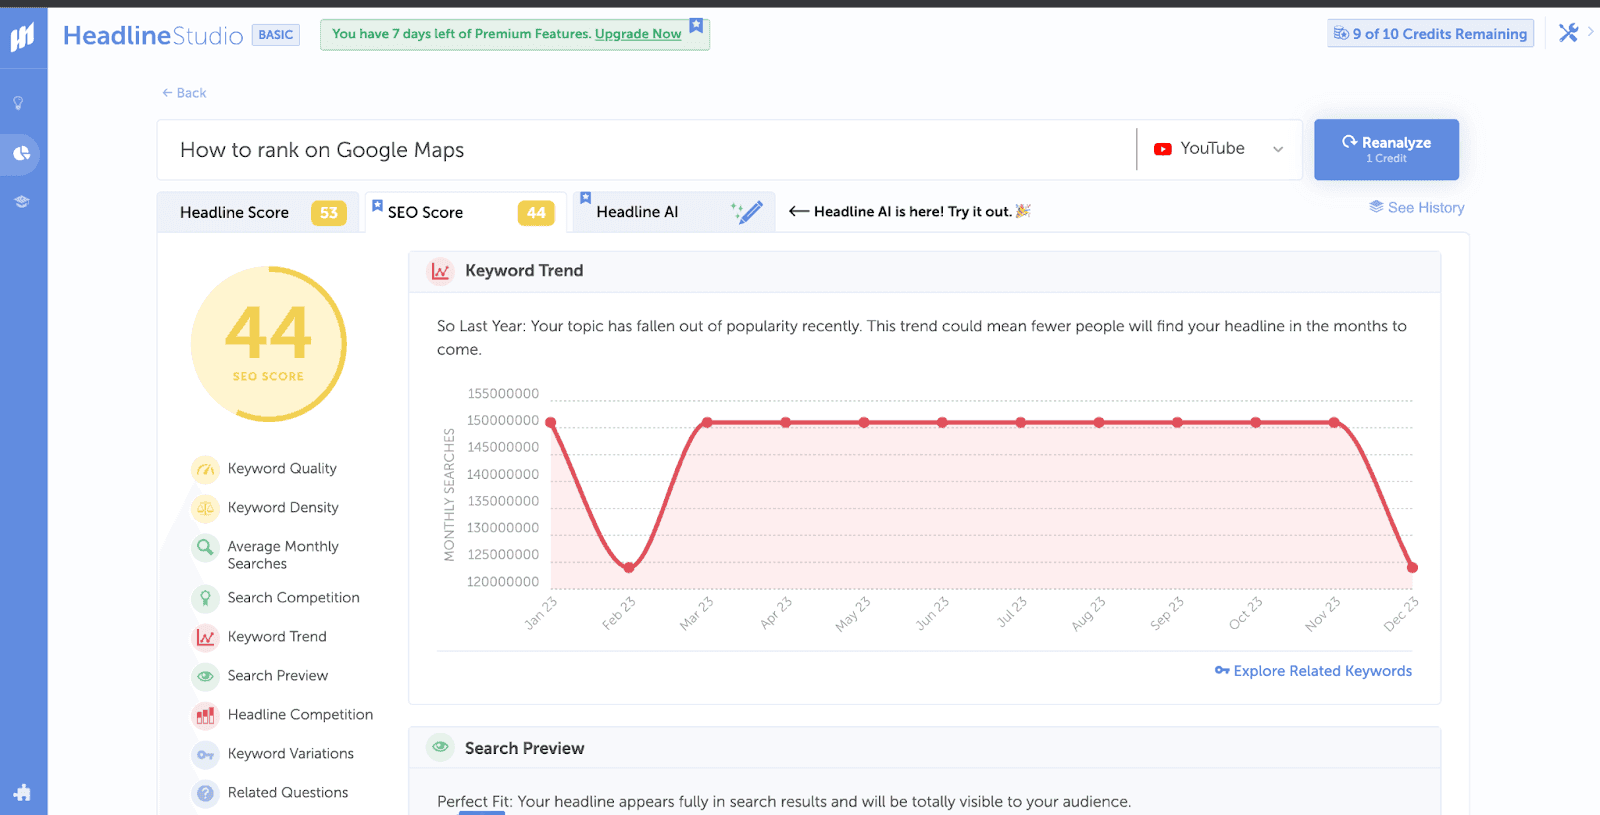The image size is (1600, 815).
Task: Click the Feb 23 data point on chart
Action: (x=629, y=568)
